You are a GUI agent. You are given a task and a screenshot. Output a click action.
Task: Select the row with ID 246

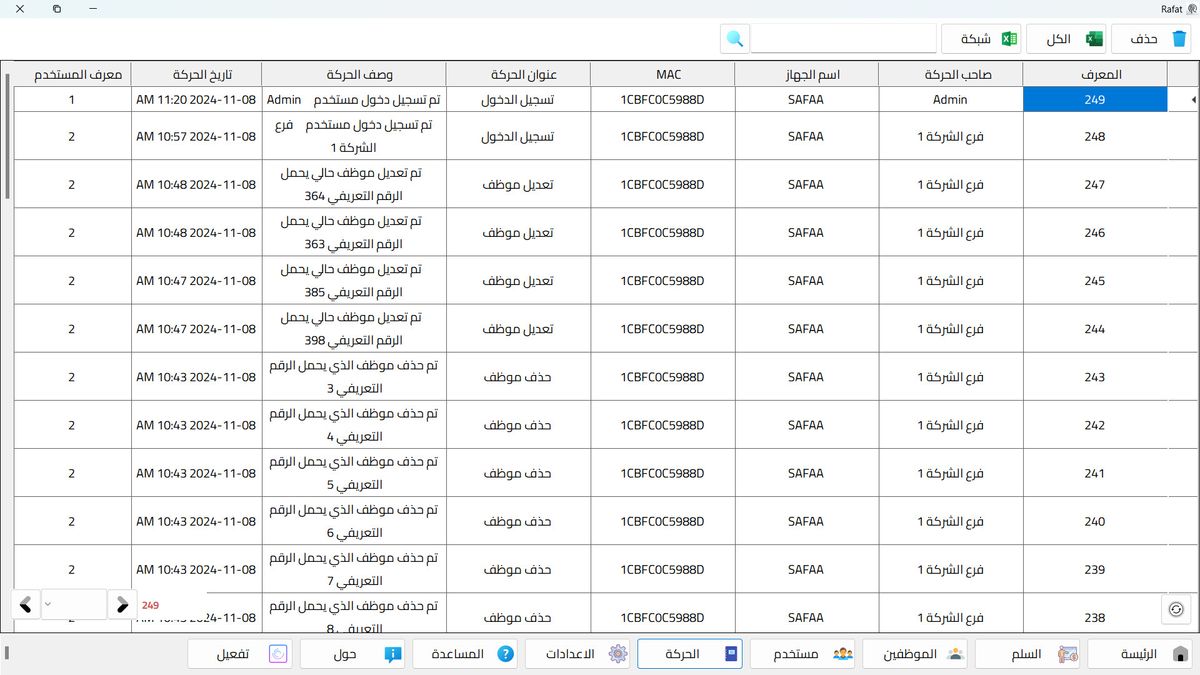pyautogui.click(x=1094, y=233)
